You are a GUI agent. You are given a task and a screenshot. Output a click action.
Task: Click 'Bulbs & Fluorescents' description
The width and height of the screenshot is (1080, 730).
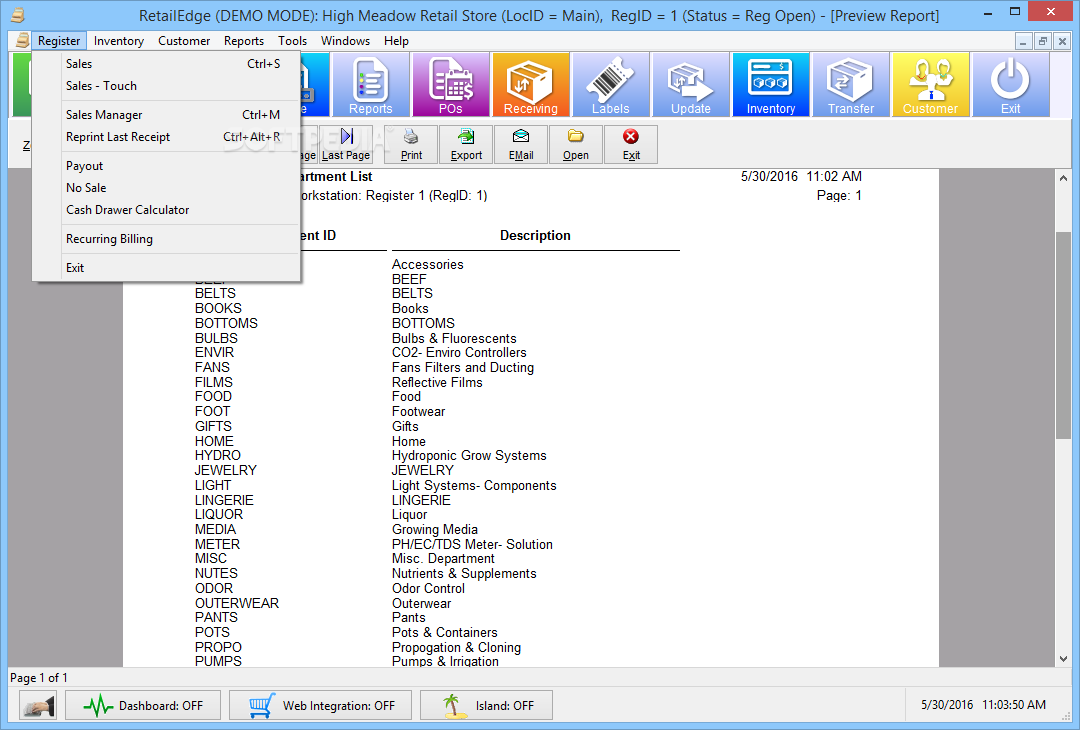(x=454, y=338)
